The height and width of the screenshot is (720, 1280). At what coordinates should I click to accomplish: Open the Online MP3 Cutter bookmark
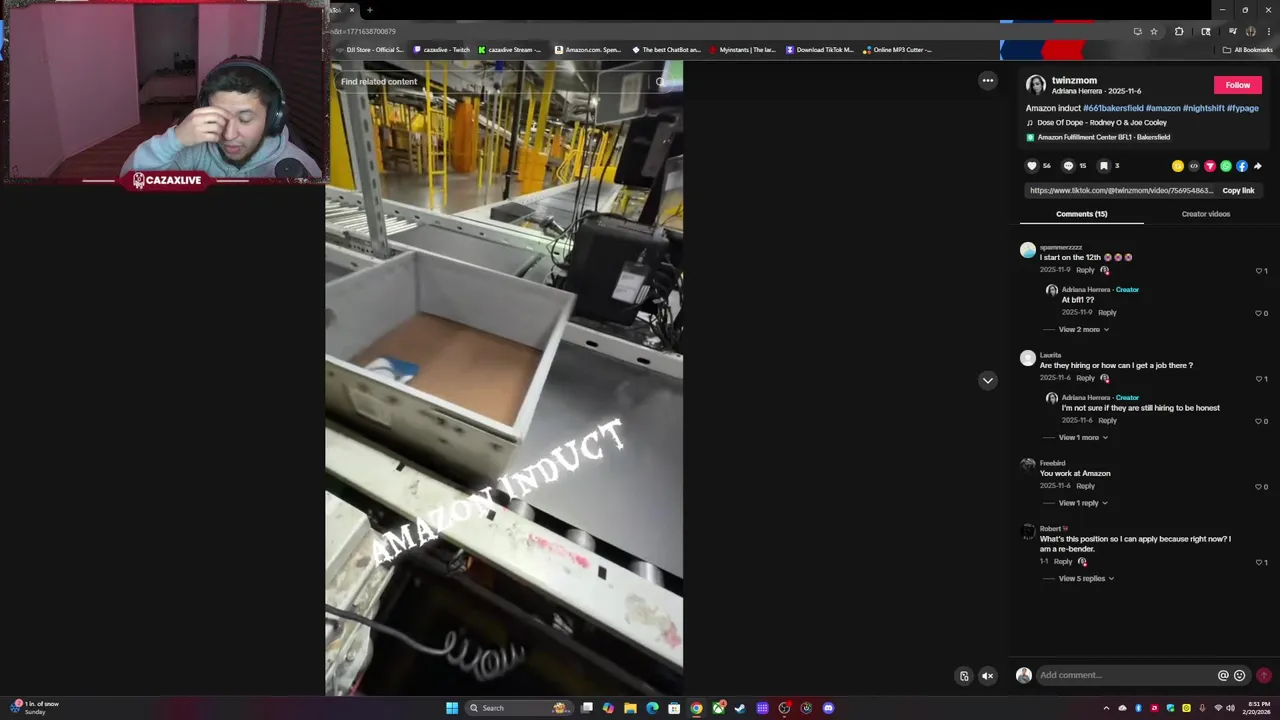click(x=897, y=50)
